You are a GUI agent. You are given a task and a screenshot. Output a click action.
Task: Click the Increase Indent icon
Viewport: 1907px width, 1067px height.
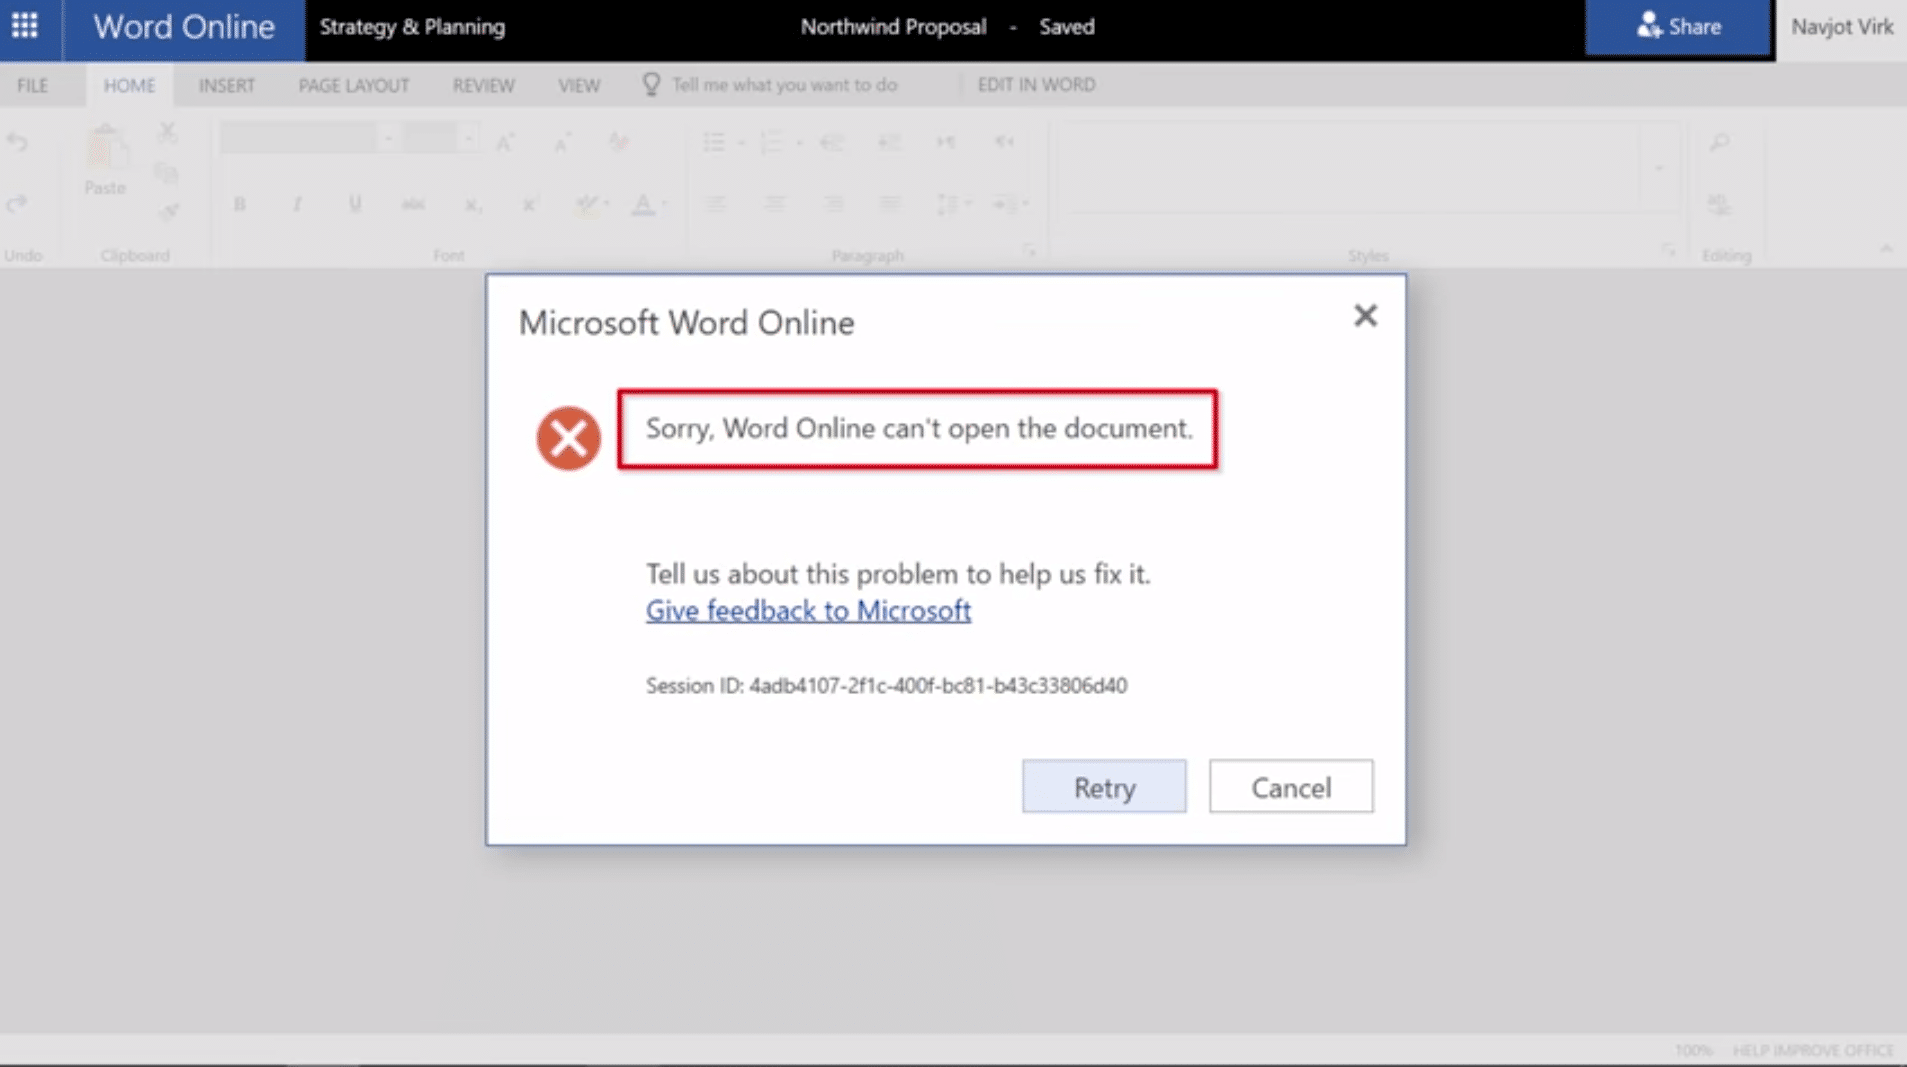(x=889, y=143)
